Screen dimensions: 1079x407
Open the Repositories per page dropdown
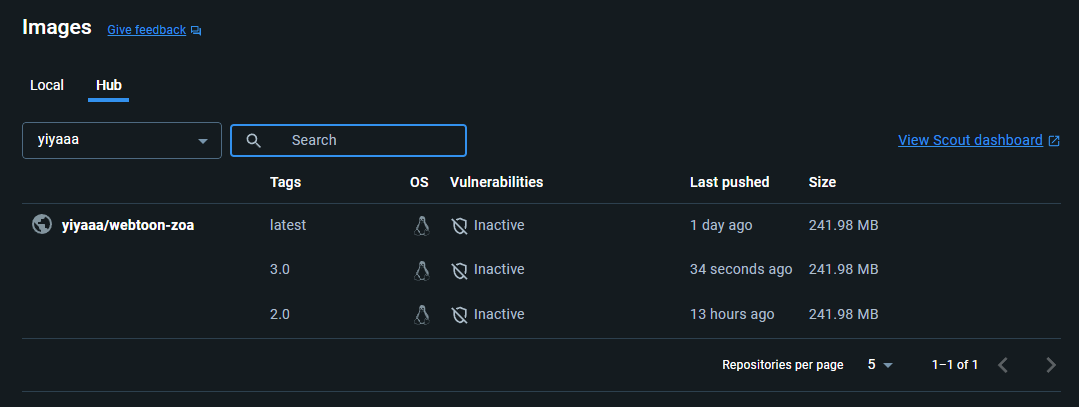880,365
